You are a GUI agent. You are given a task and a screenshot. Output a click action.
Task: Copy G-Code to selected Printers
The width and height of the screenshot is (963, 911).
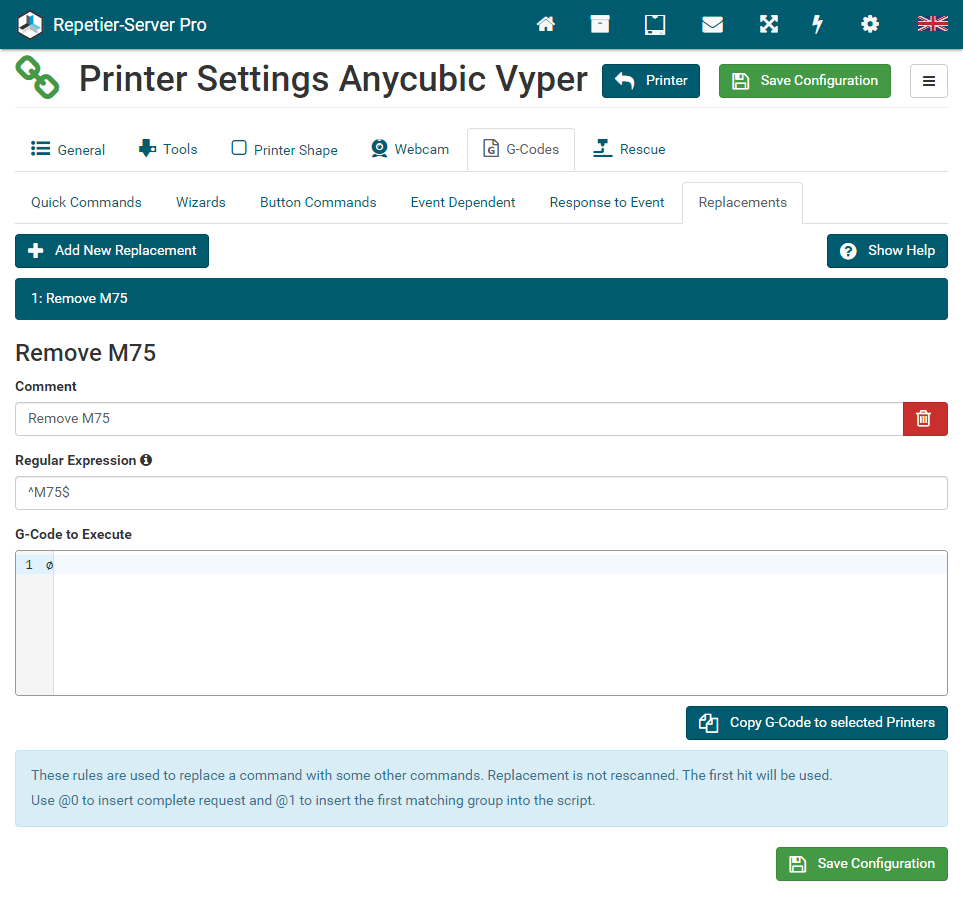[x=816, y=723]
